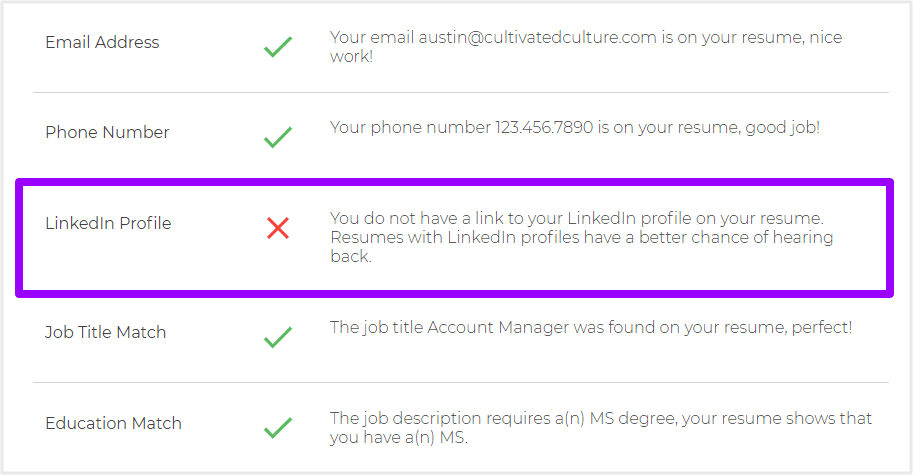The height and width of the screenshot is (475, 913).
Task: Click the green checkmark beside Email Address
Action: coord(278,47)
